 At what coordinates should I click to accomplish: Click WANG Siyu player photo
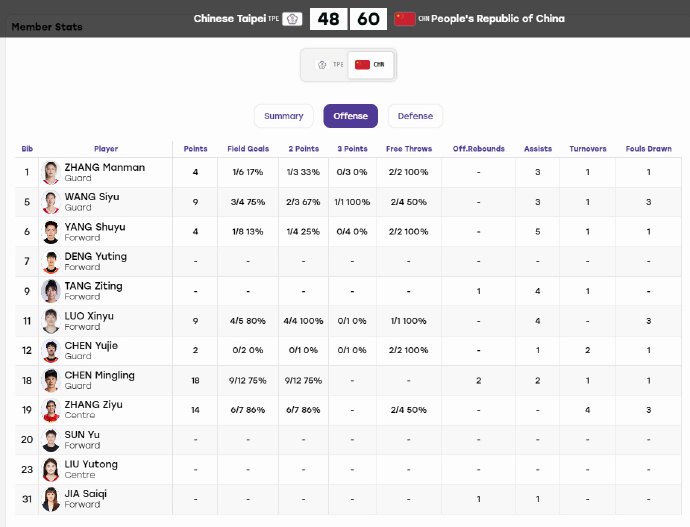tap(51, 202)
